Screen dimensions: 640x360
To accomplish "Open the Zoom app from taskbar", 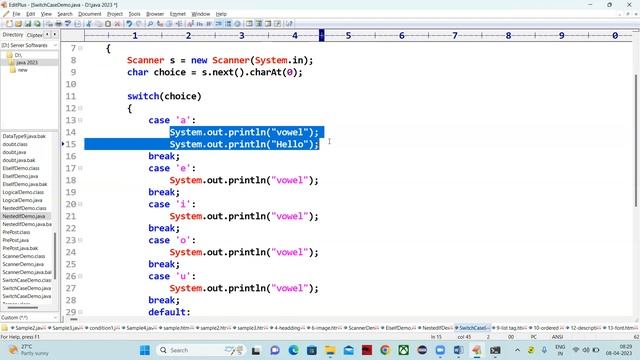I will (440, 350).
